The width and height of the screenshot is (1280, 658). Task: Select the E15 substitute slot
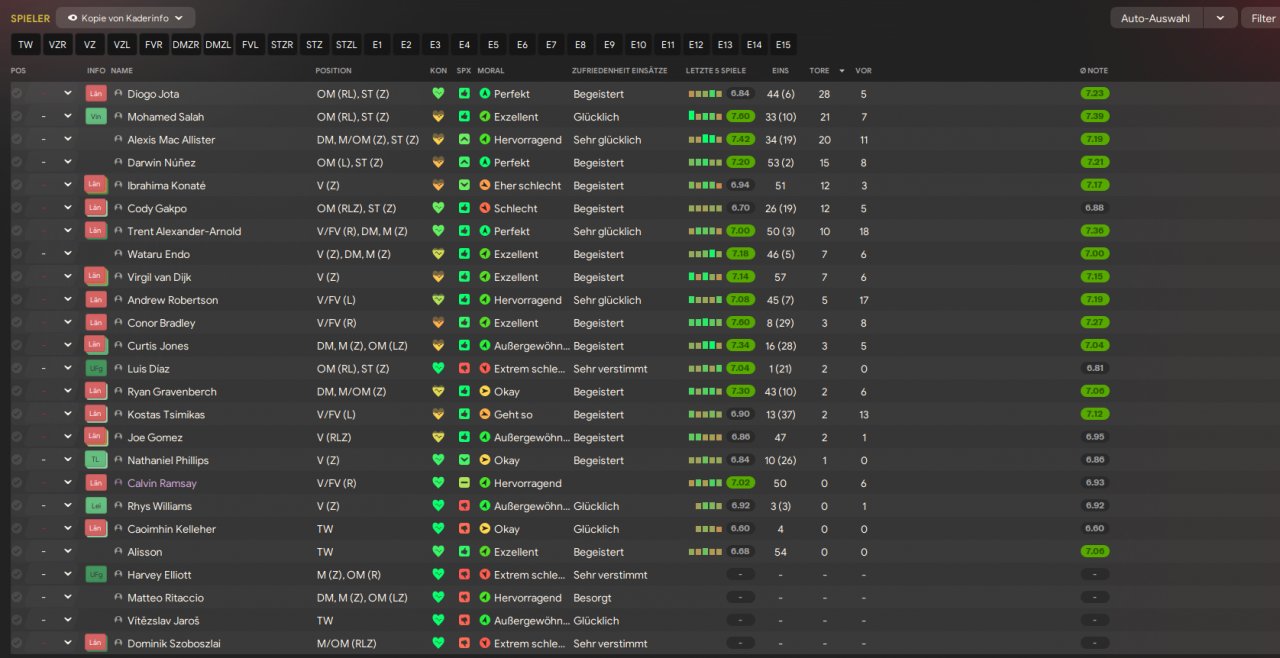(x=783, y=45)
